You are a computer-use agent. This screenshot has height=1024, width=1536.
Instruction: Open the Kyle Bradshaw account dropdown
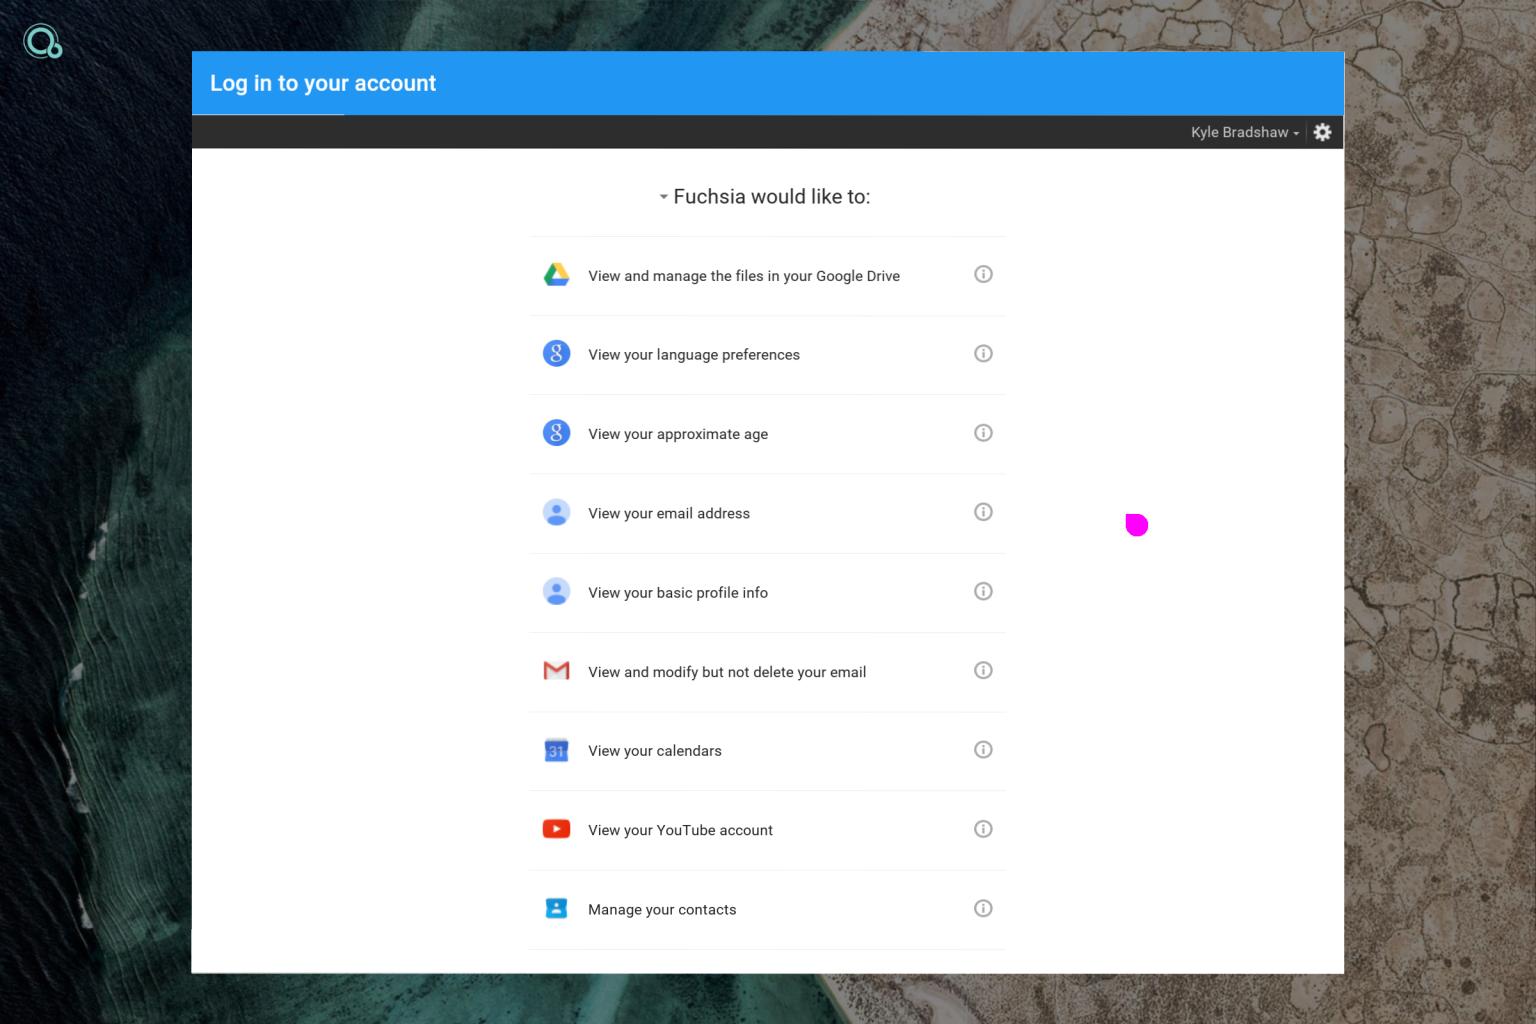tap(1244, 132)
